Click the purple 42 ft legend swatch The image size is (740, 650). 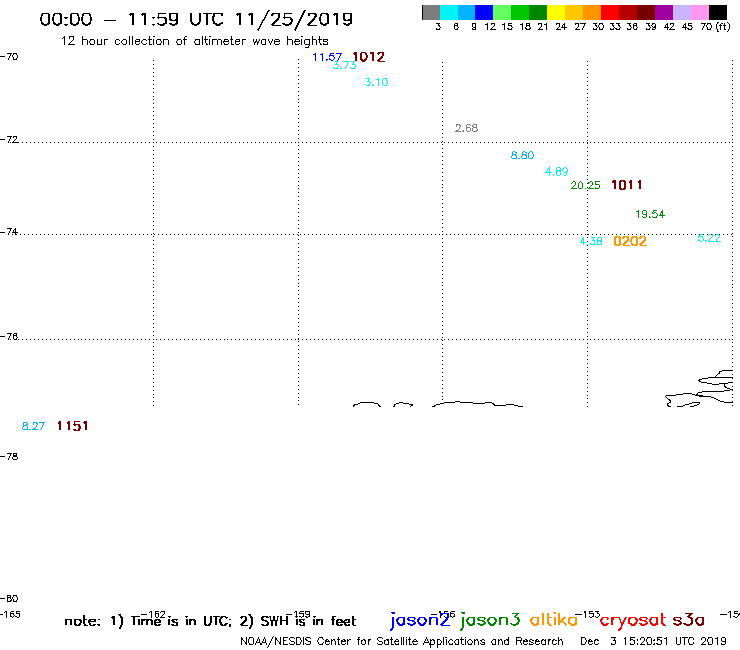664,12
